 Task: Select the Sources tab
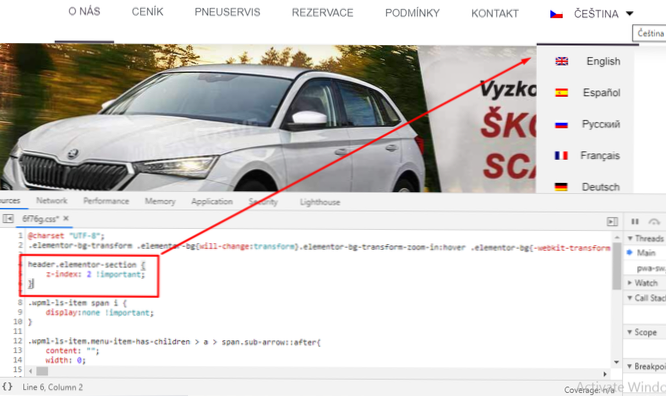10,201
